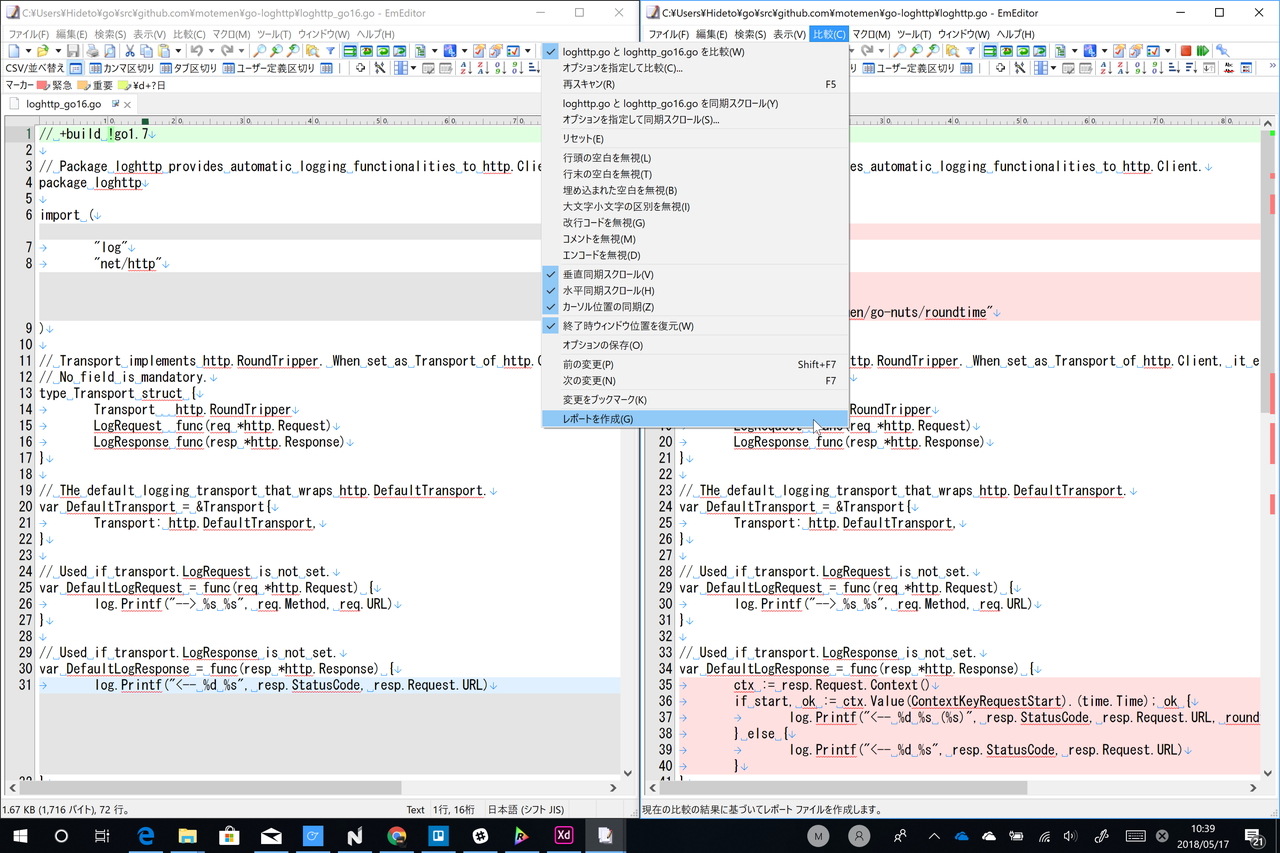Click the Filter funnel icon in right toolbar
The height and width of the screenshot is (853, 1280).
point(970,51)
